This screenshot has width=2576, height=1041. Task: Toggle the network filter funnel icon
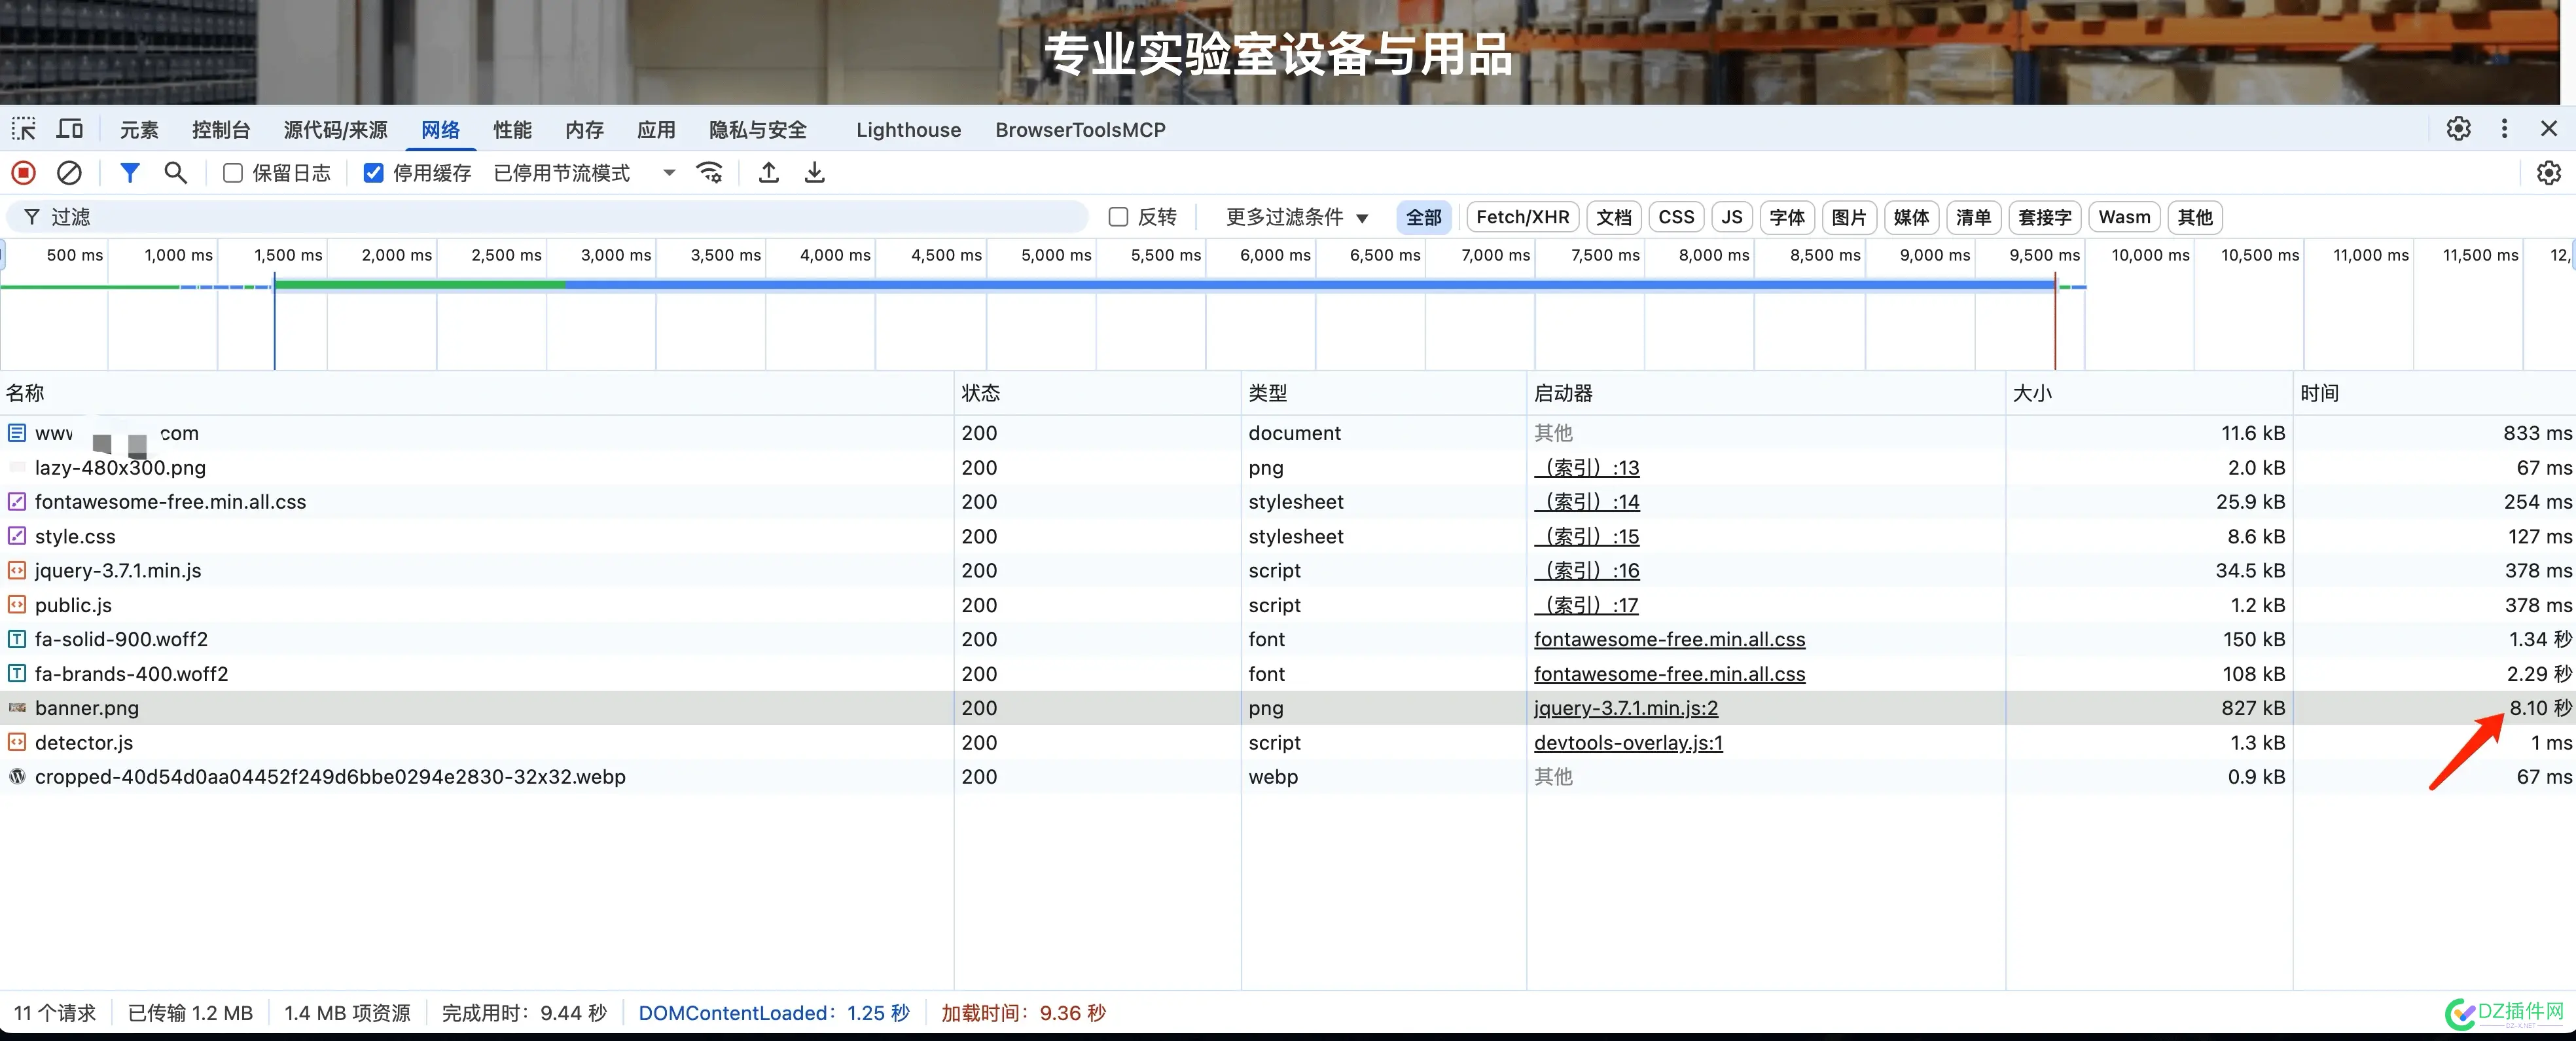coord(130,173)
